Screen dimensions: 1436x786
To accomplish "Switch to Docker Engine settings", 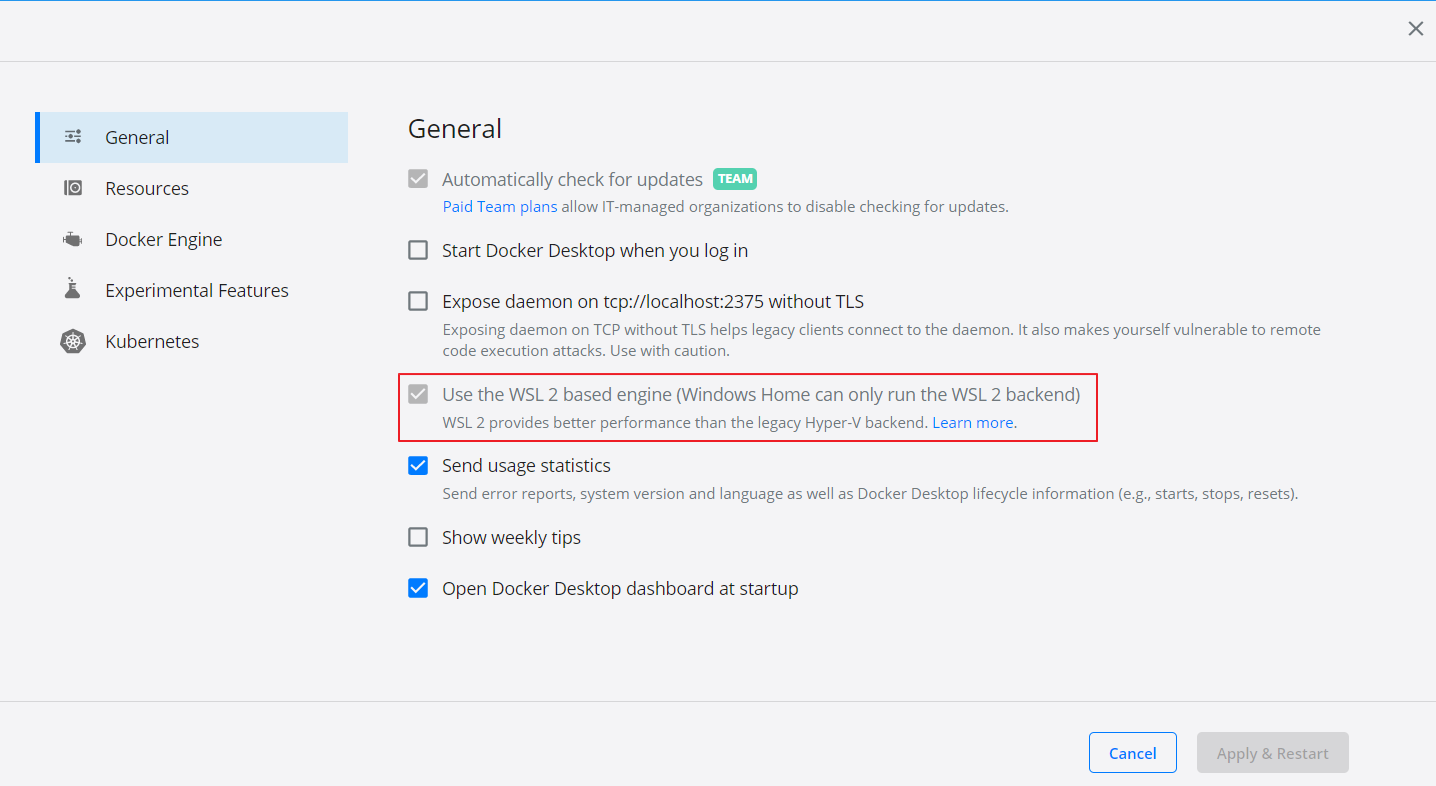I will coord(191,239).
